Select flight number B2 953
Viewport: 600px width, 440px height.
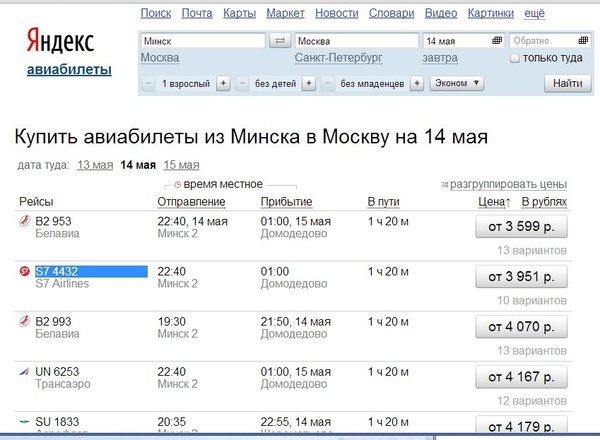click(x=53, y=221)
